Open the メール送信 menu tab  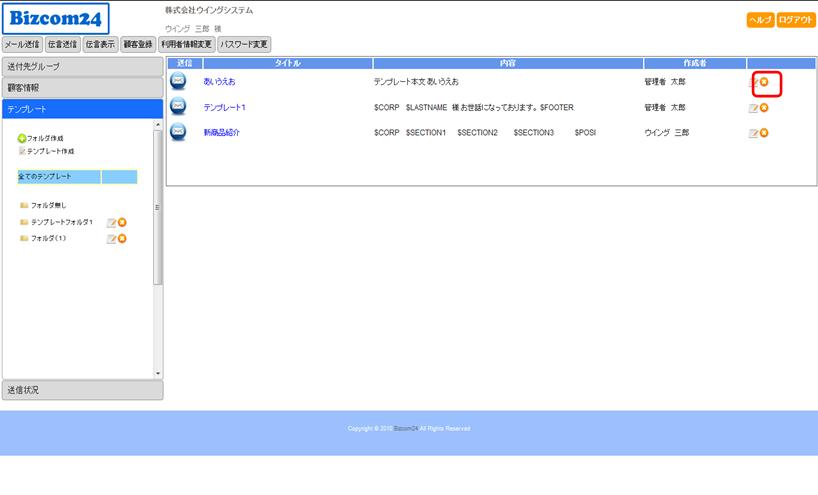click(21, 44)
